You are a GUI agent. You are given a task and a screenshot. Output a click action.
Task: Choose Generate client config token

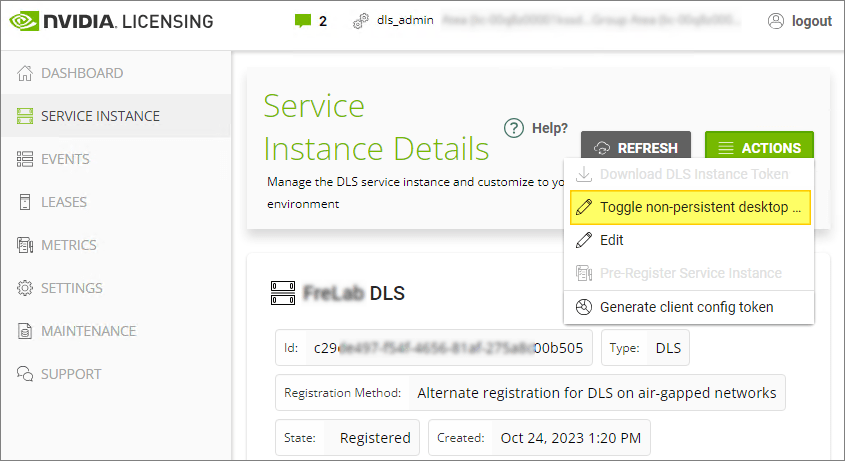[x=686, y=307]
